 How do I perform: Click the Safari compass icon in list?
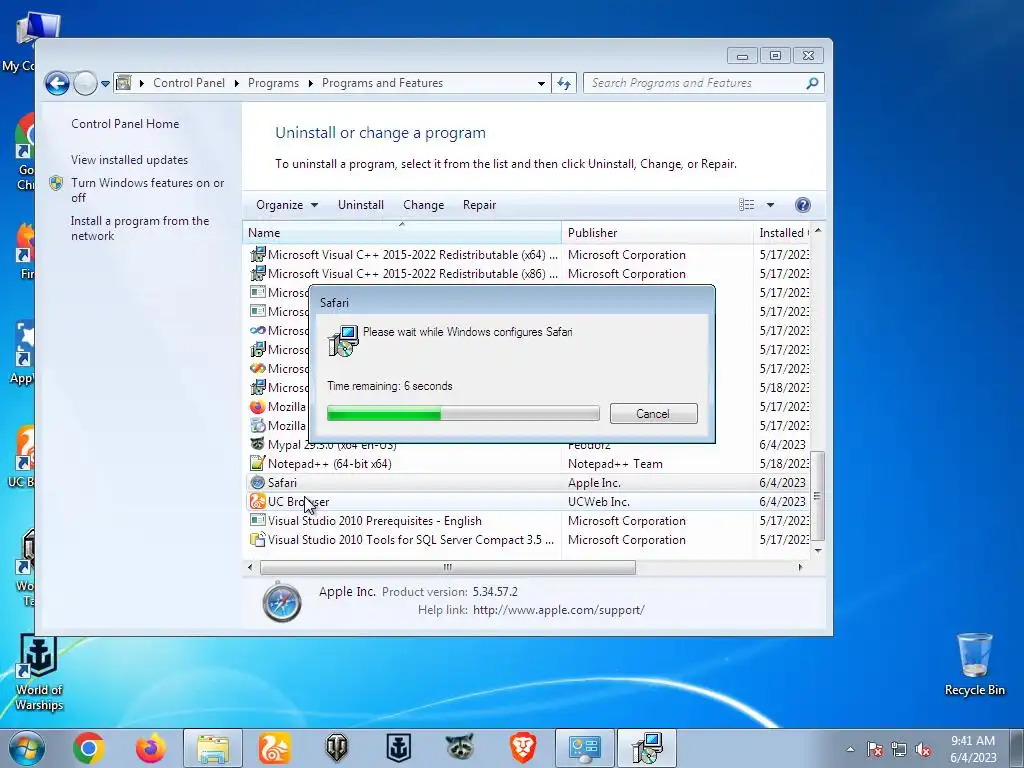(257, 483)
